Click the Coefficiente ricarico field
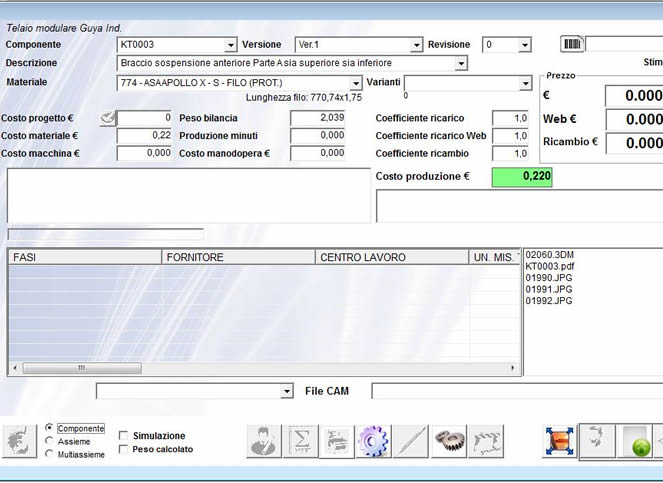Screen dimensions: 663x483 (x=510, y=118)
